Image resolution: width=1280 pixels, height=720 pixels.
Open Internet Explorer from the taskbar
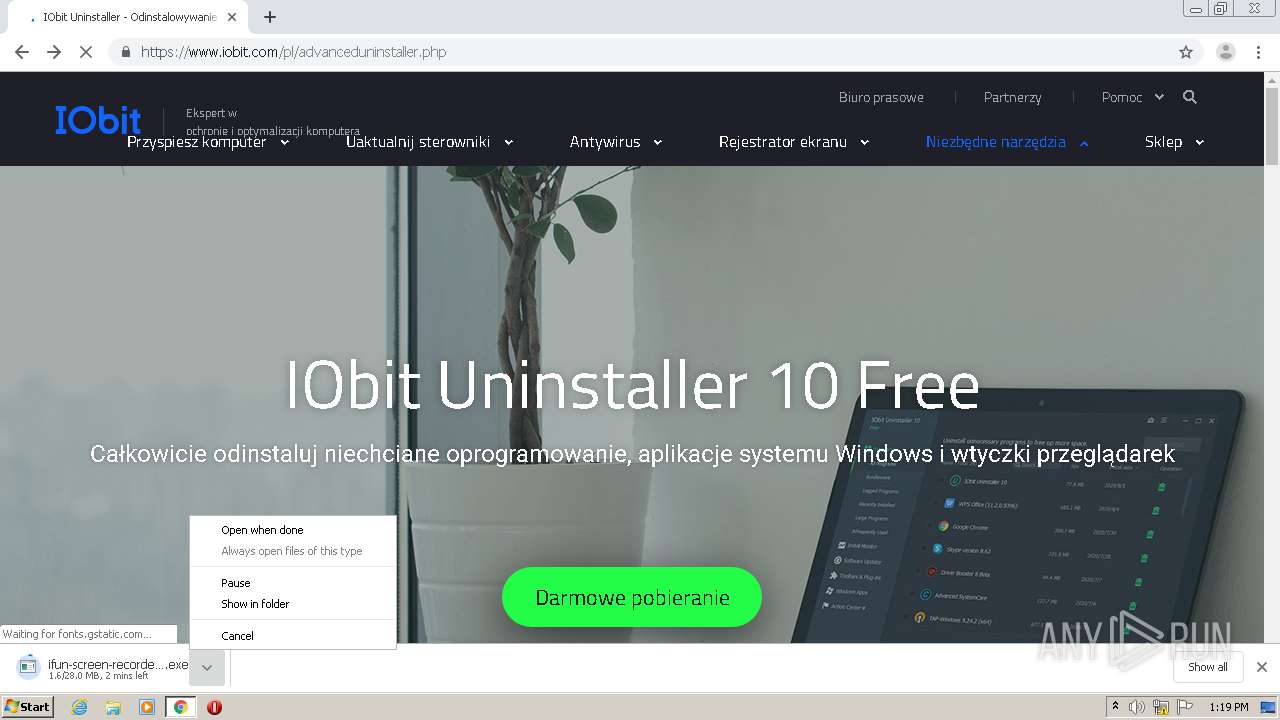click(x=79, y=707)
